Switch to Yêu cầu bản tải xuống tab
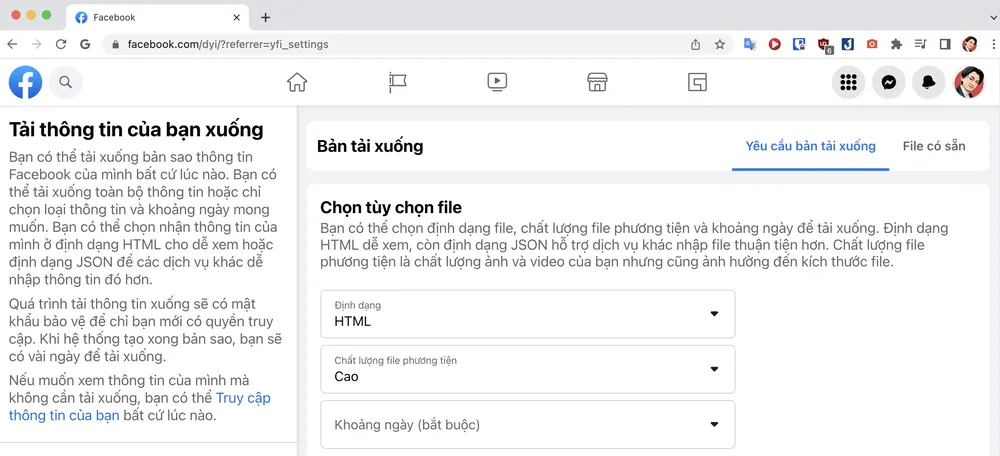Viewport: 1000px width, 456px height. coord(811,146)
